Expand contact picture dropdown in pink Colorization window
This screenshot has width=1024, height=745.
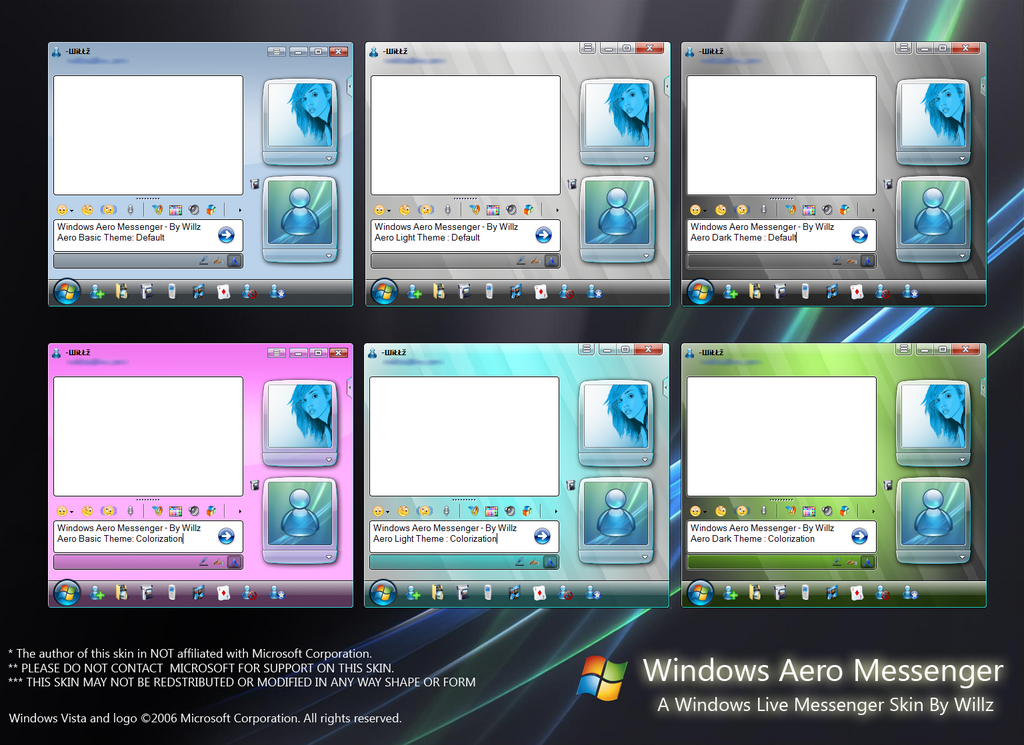[x=329, y=459]
